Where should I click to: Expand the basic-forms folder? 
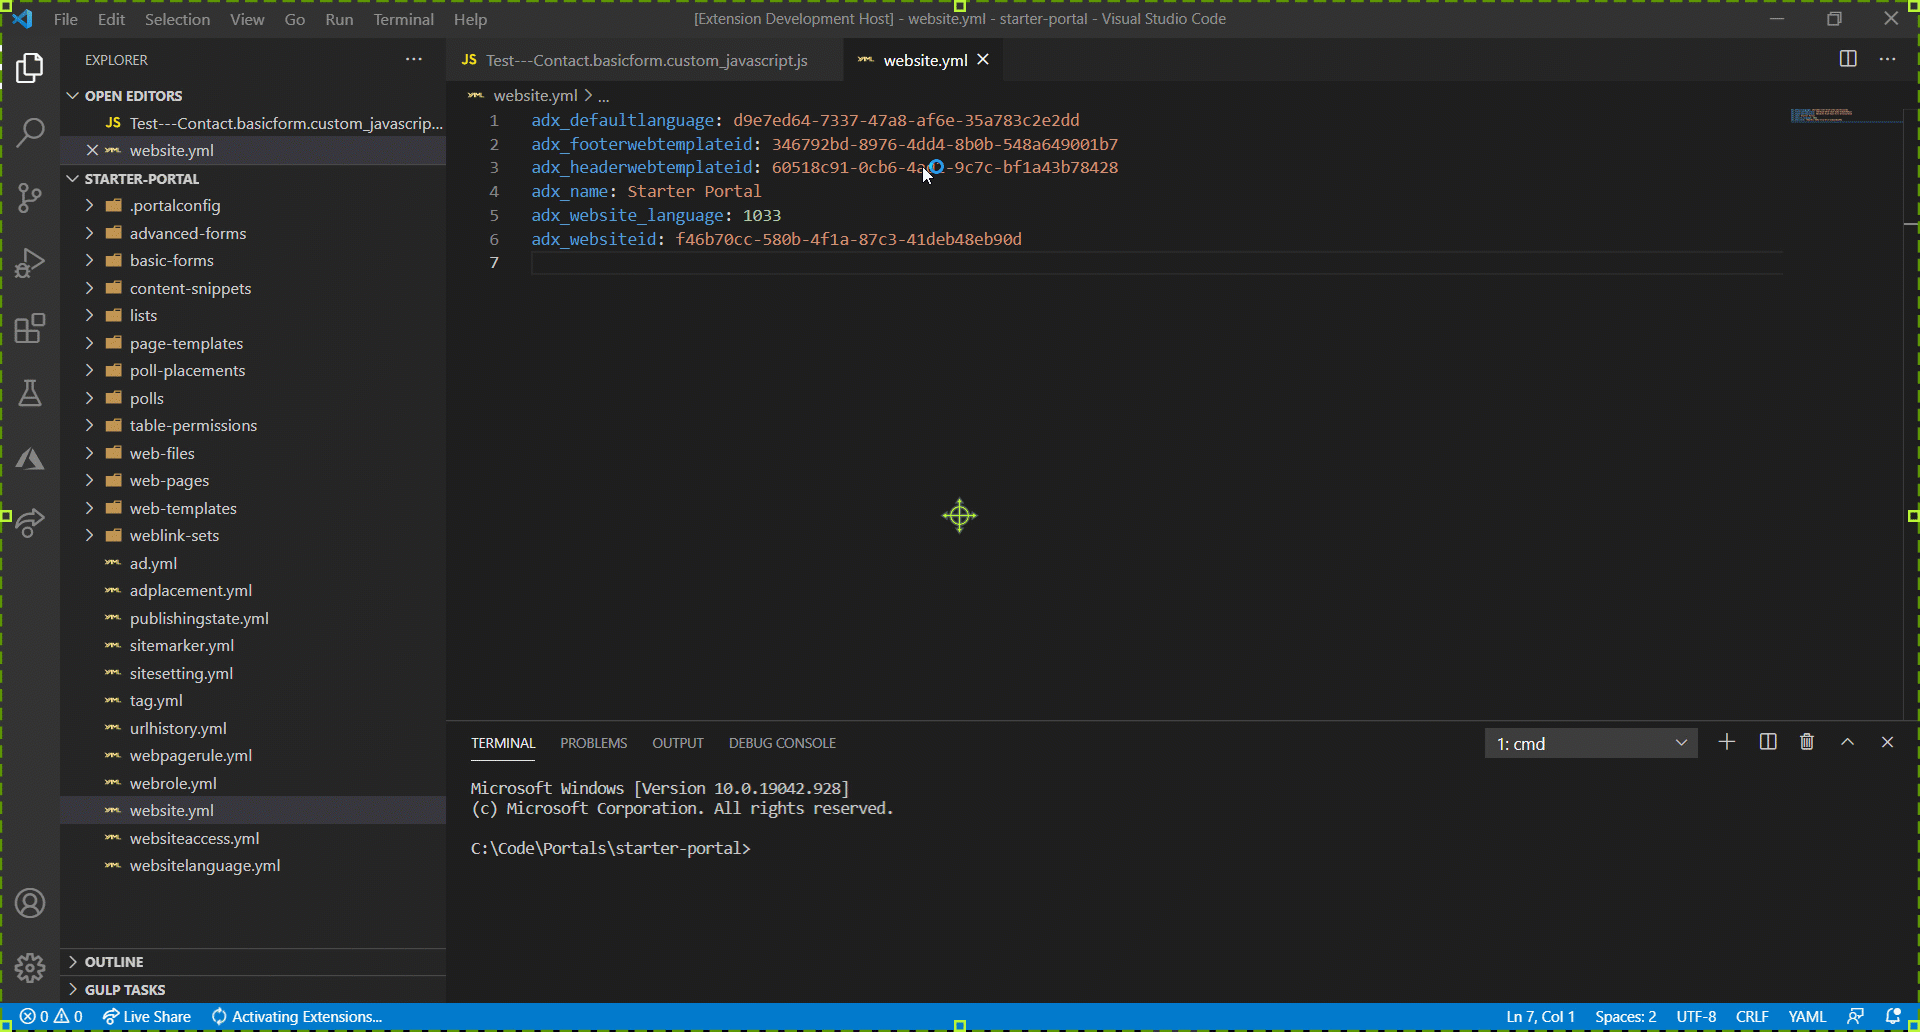pyautogui.click(x=253, y=260)
